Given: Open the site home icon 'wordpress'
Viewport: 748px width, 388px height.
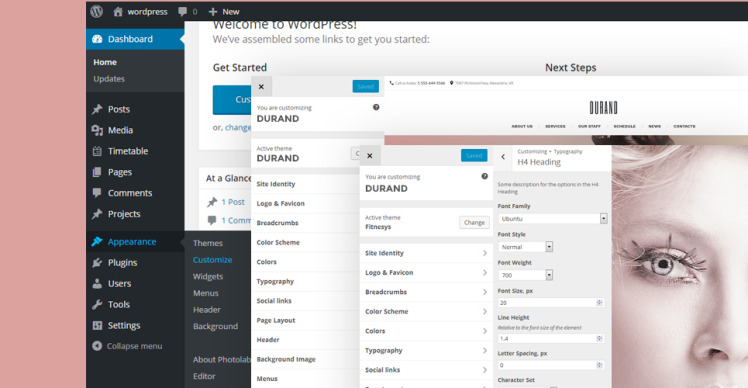Looking at the screenshot, I should pyautogui.click(x=118, y=12).
